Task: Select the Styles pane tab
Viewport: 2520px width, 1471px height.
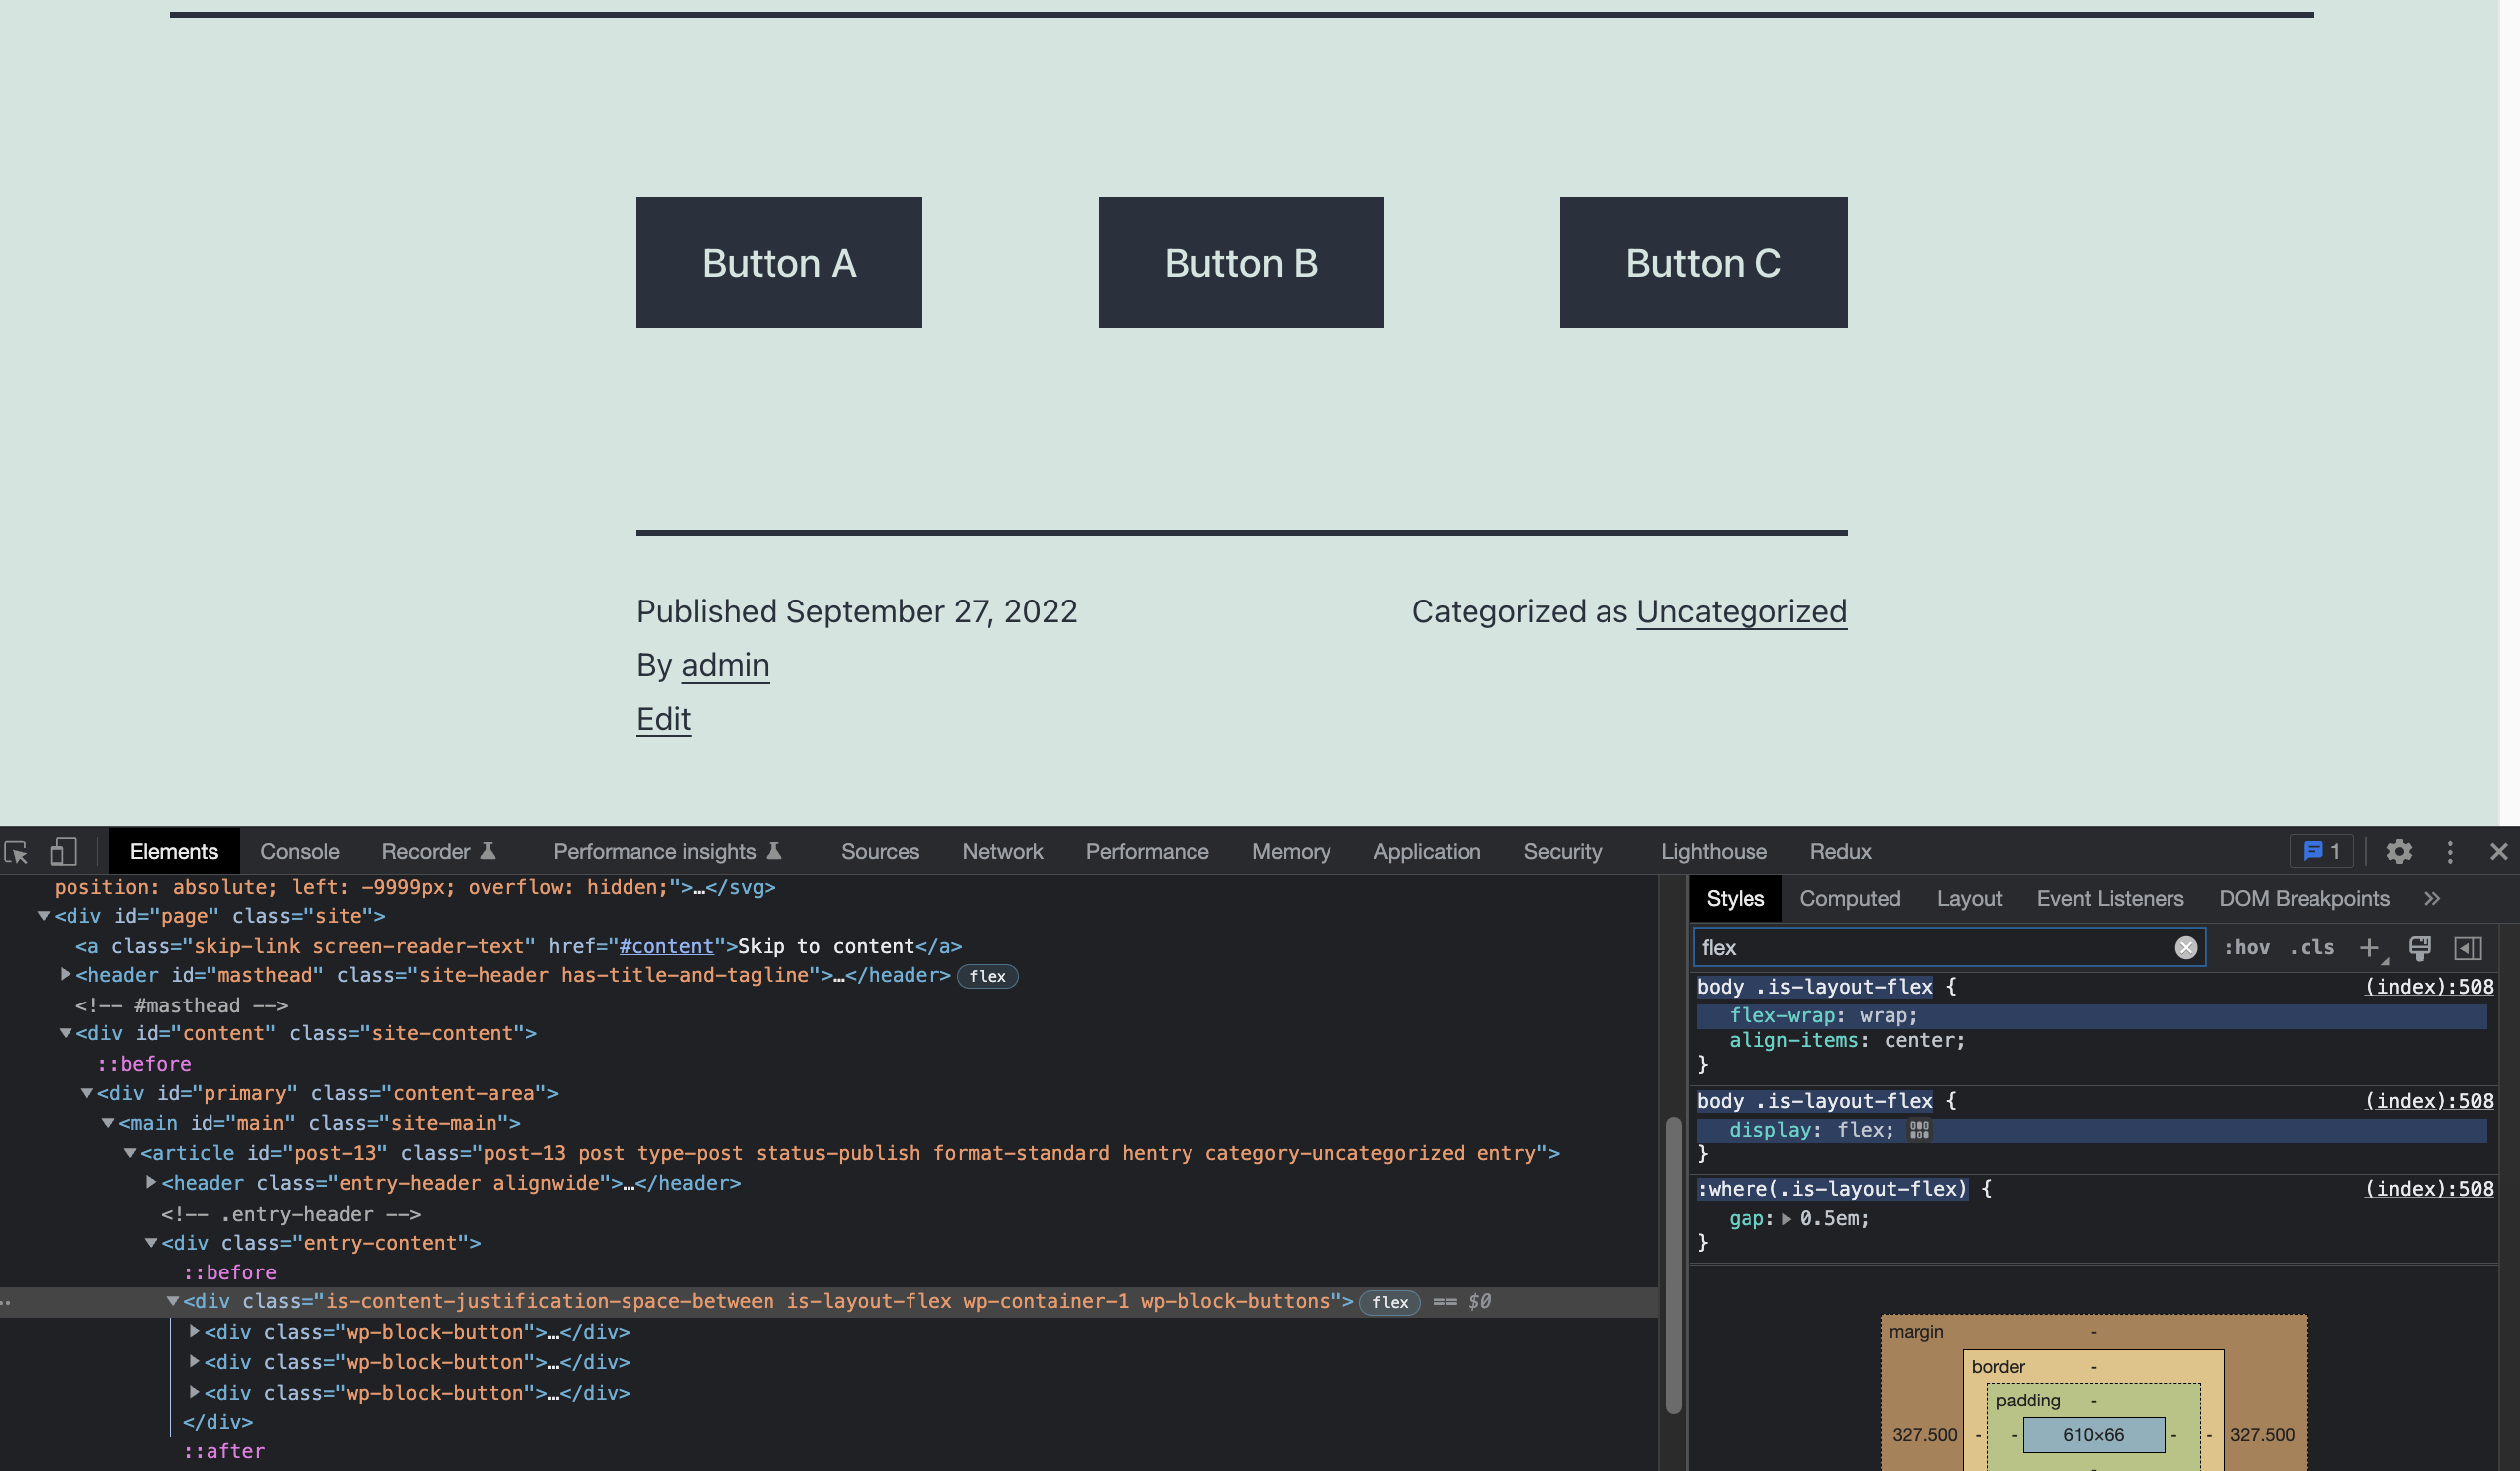Action: point(1735,899)
